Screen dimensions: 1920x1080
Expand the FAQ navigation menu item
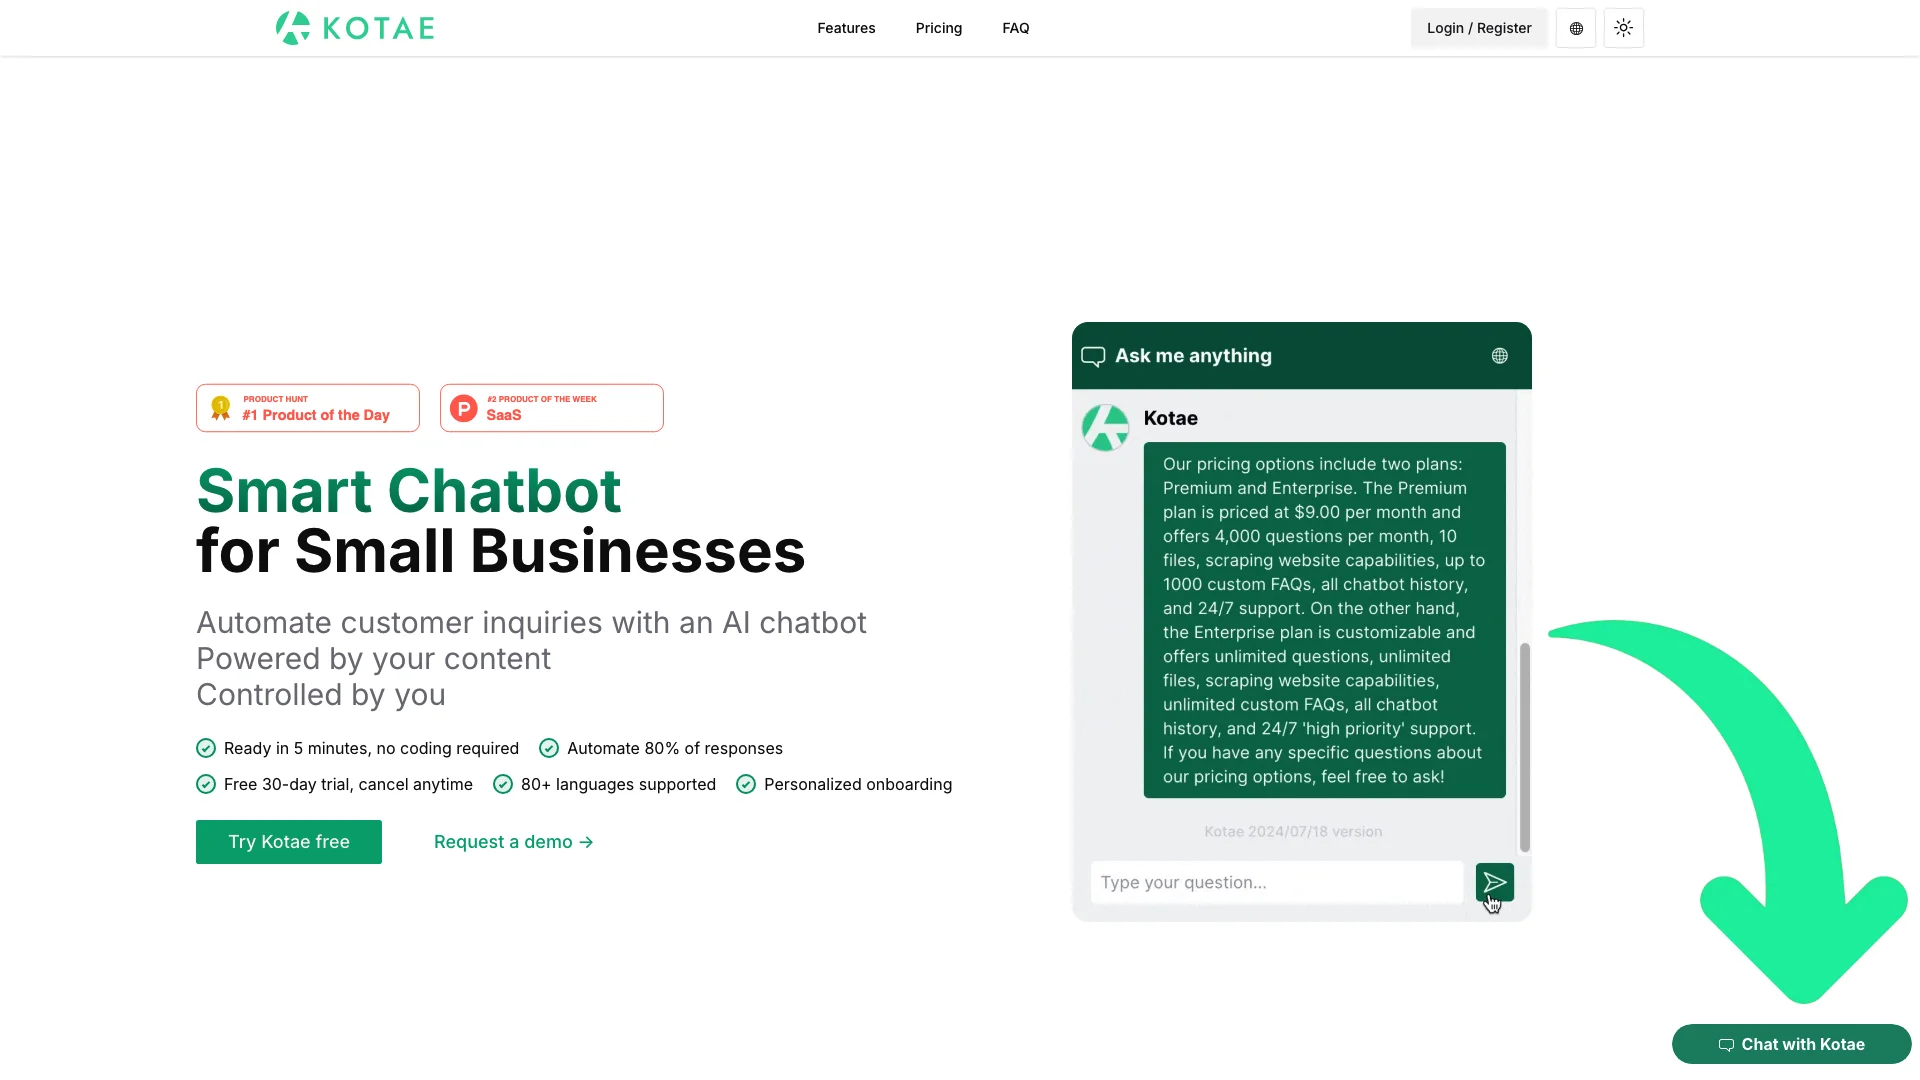[x=1015, y=28]
